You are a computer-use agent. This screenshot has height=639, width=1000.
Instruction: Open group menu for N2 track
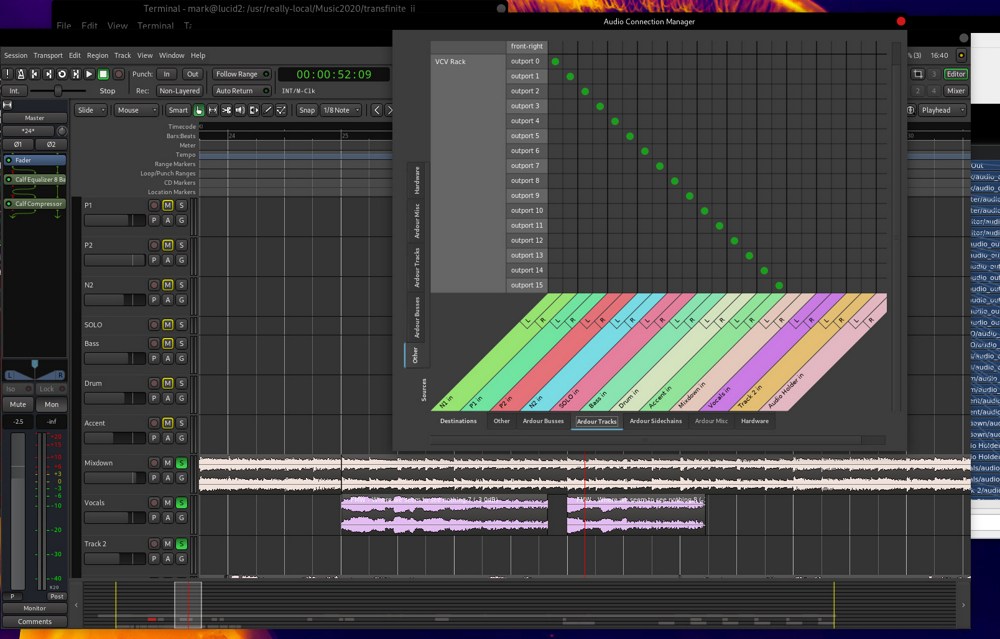(181, 300)
